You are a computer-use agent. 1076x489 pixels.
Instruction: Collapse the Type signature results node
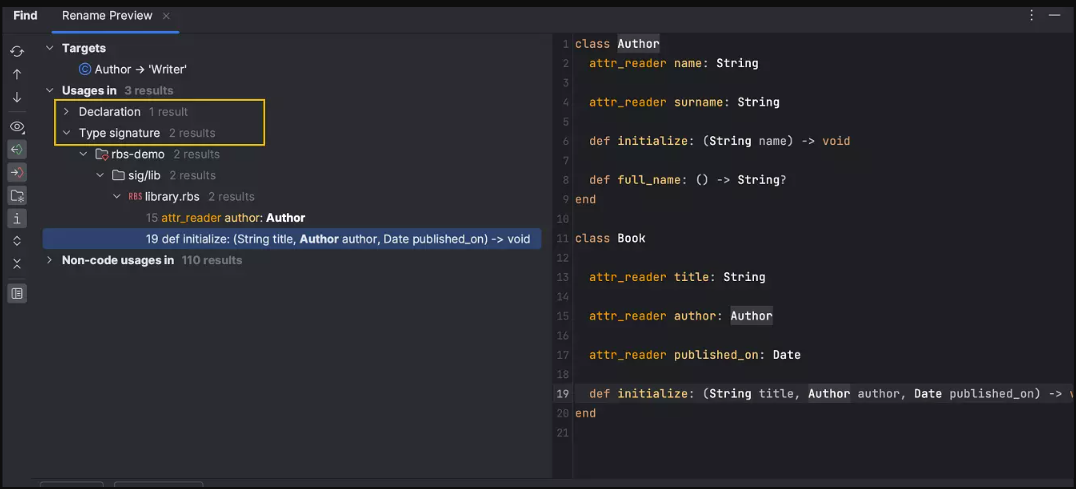[66, 133]
